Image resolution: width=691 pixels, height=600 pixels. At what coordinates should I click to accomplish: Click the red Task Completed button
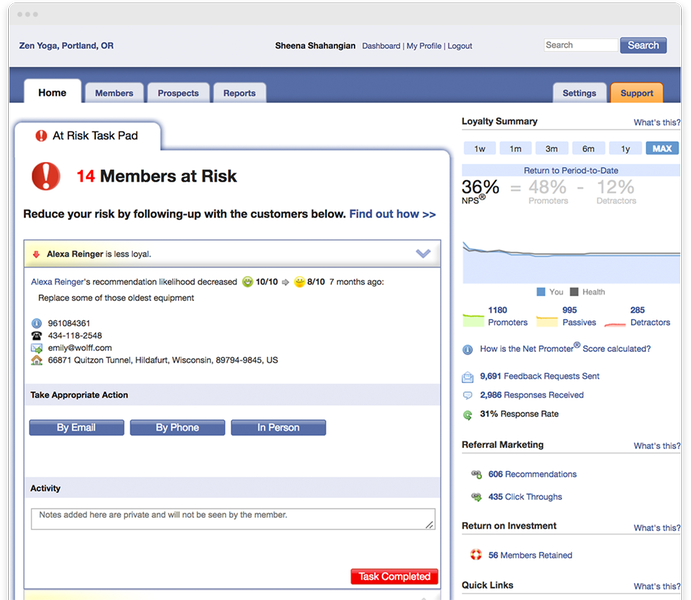pos(395,577)
